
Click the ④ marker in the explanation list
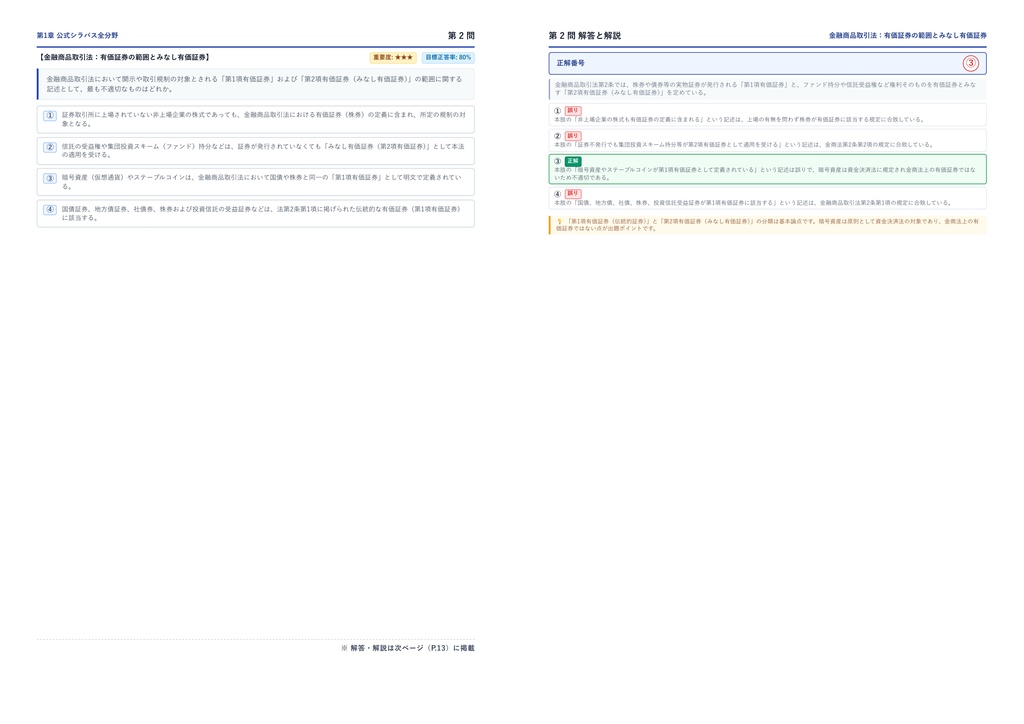click(558, 194)
